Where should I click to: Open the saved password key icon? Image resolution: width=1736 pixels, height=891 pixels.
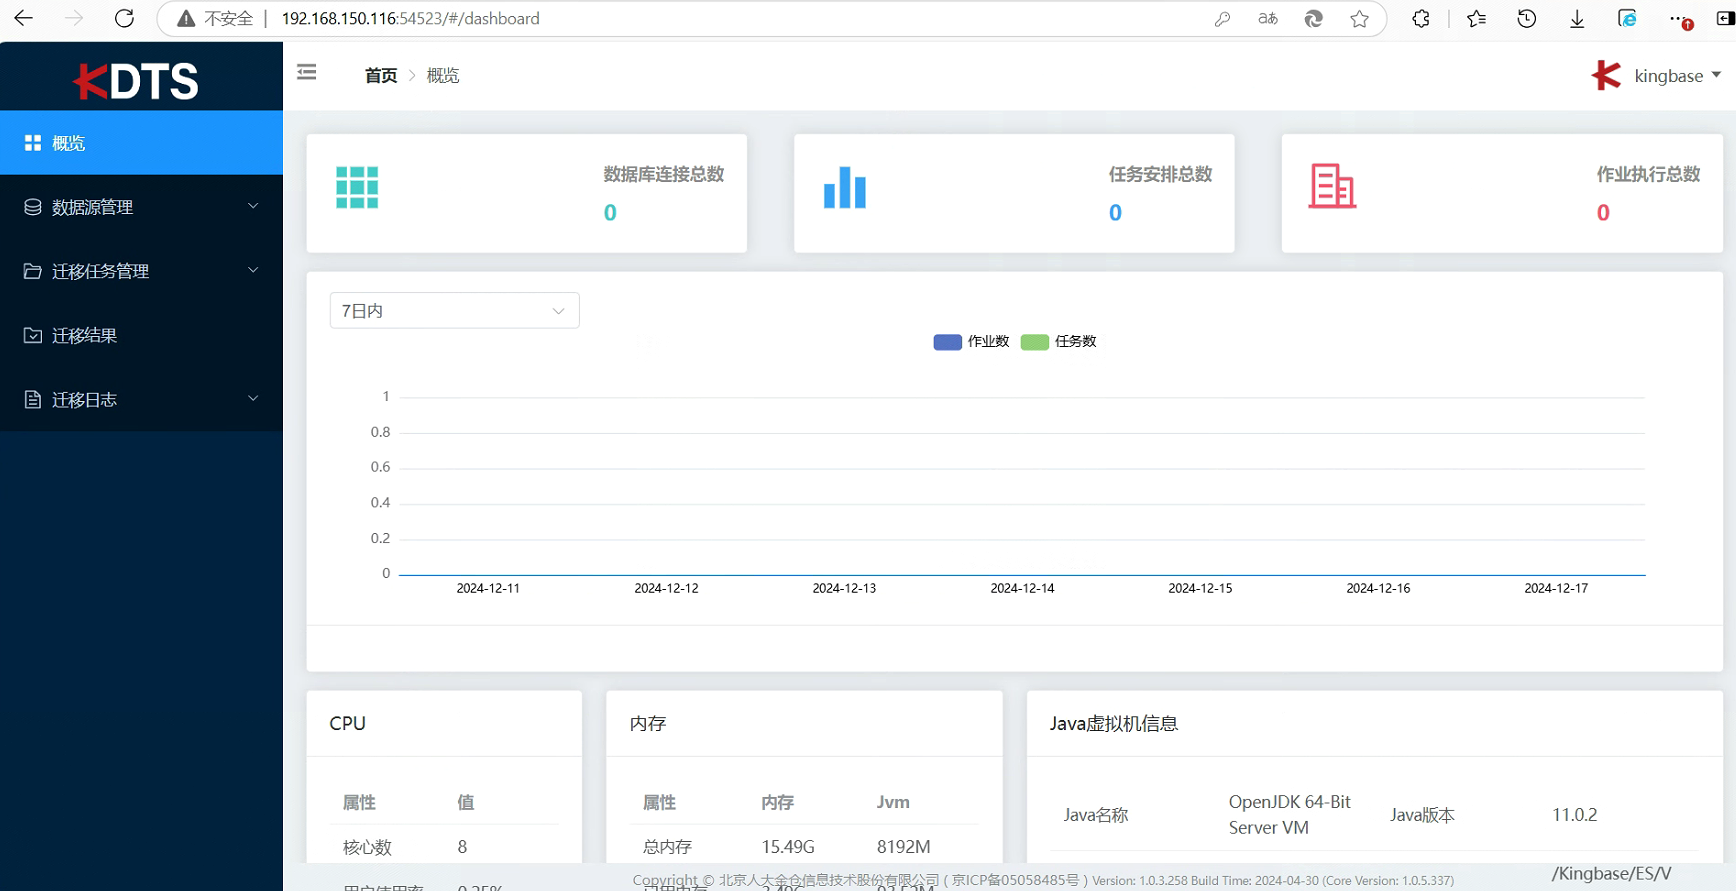pyautogui.click(x=1222, y=19)
